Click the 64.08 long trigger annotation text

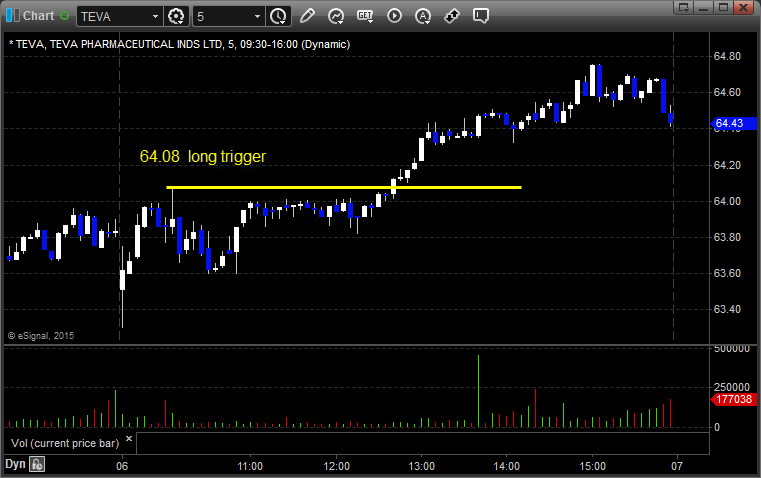[x=203, y=156]
